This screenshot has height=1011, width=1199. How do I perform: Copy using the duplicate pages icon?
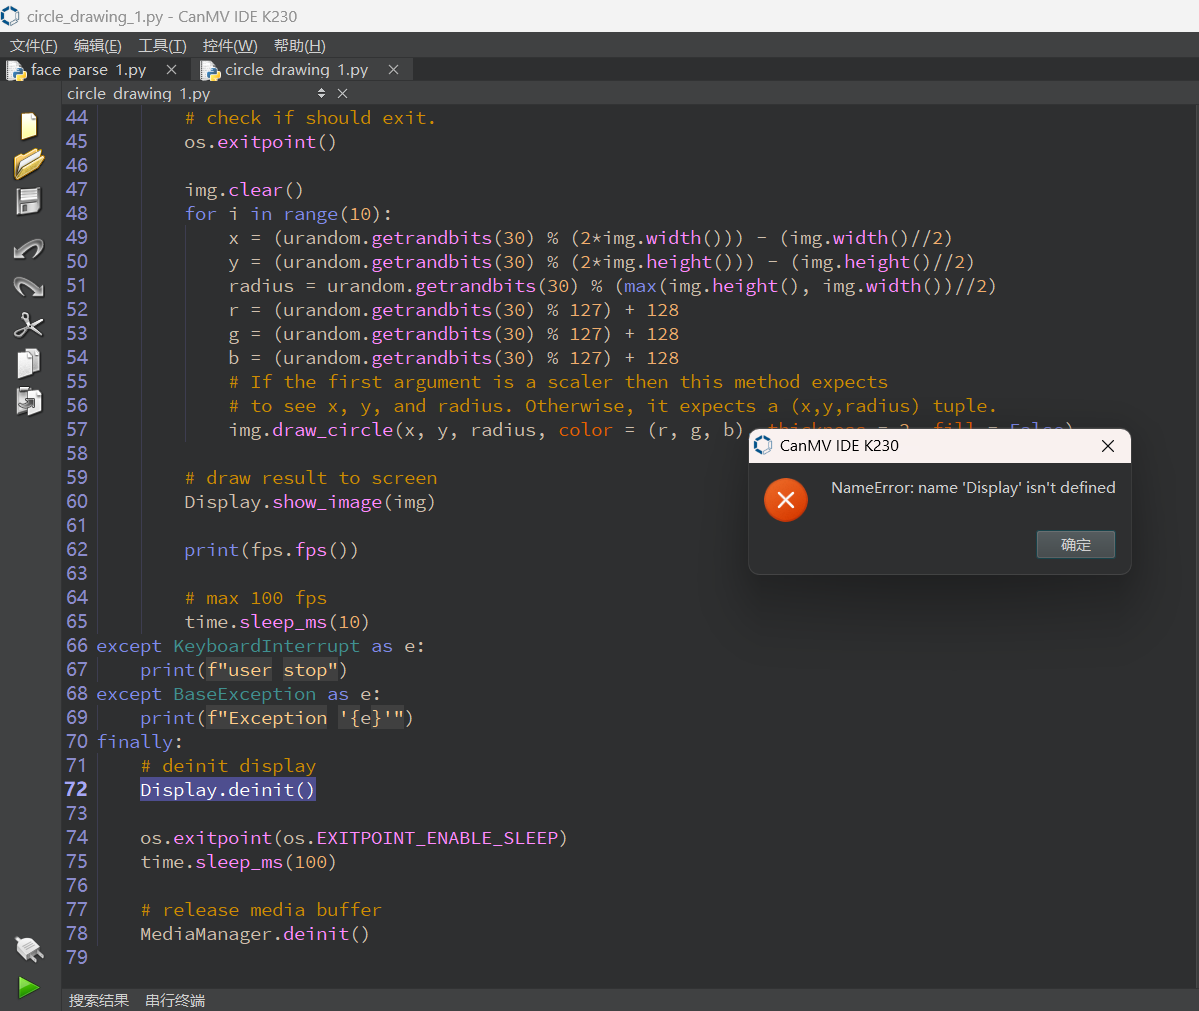click(x=29, y=363)
